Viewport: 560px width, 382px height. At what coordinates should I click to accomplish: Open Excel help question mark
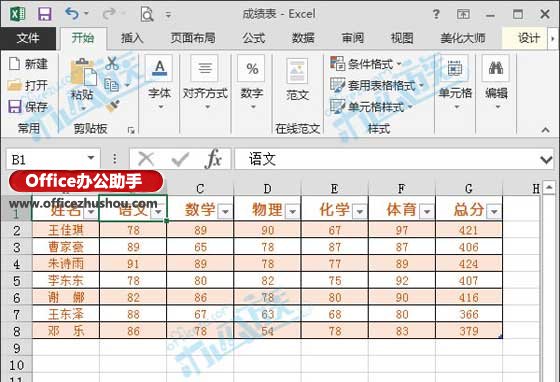coord(436,14)
